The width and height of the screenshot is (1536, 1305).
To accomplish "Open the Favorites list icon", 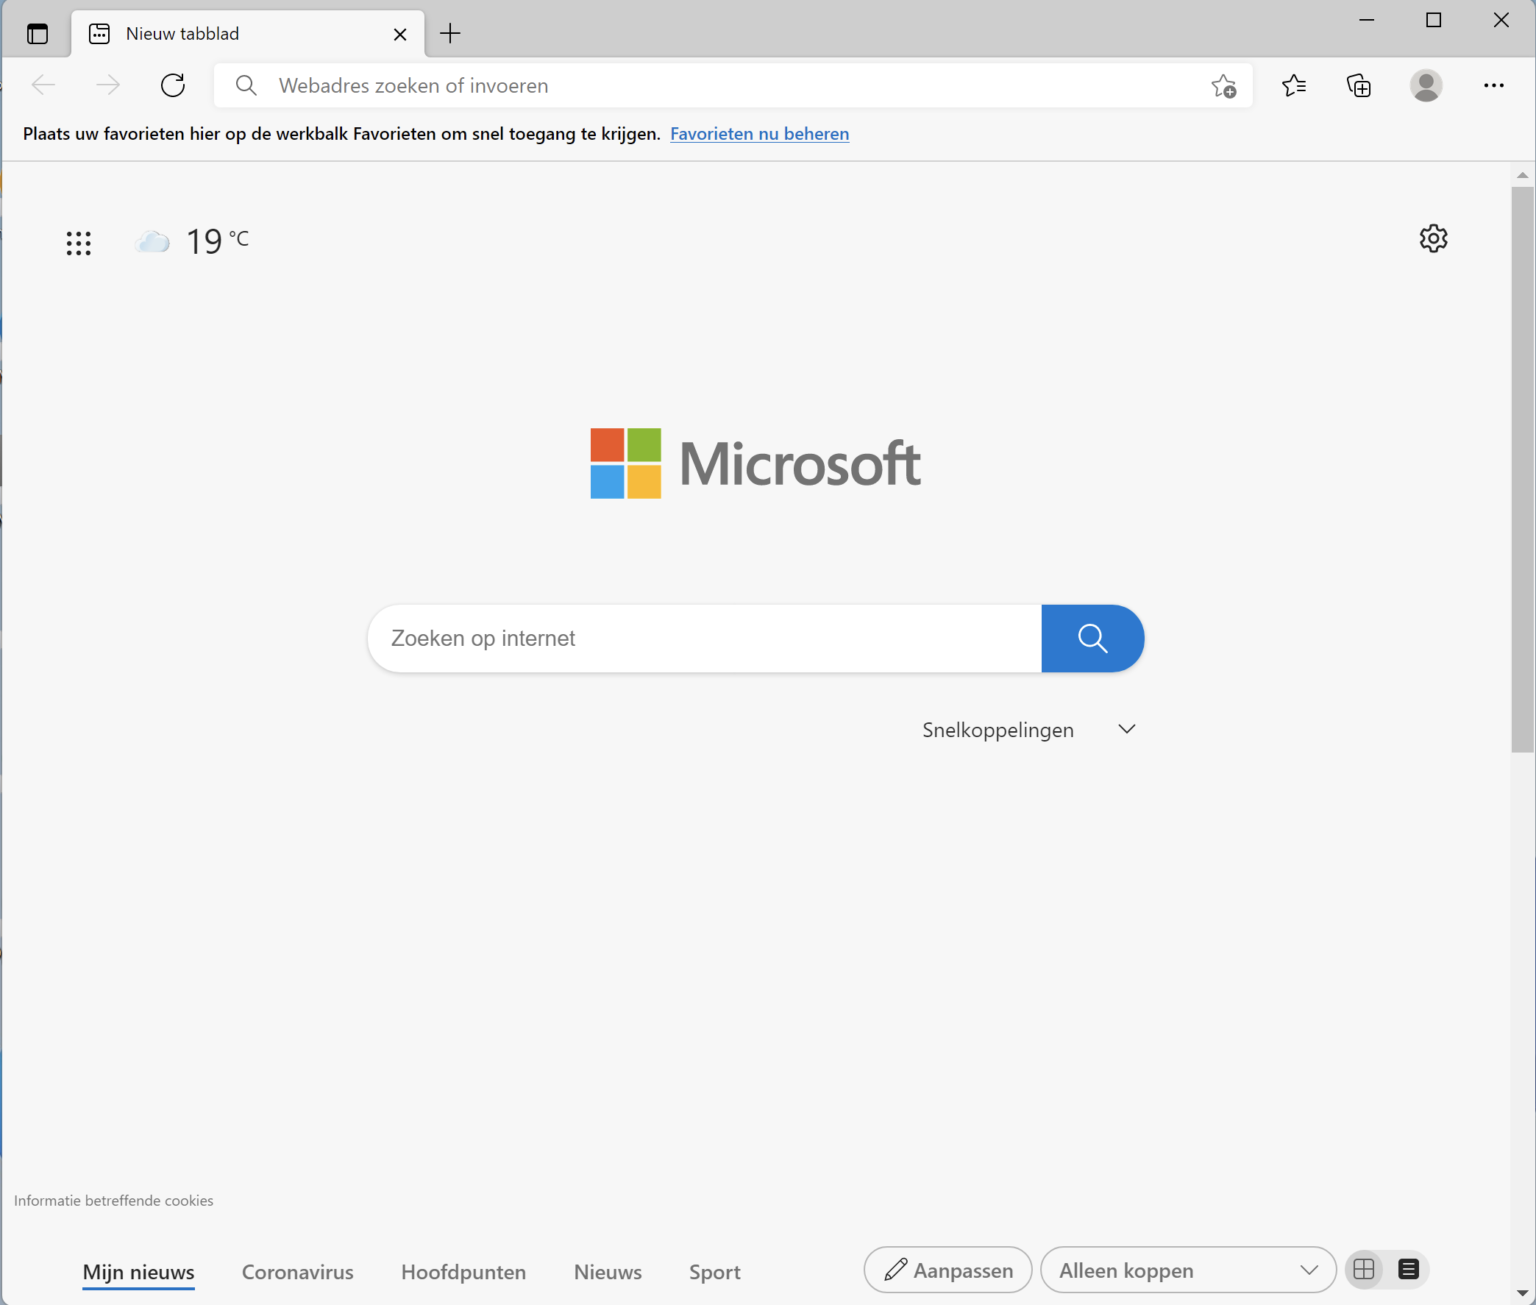I will pyautogui.click(x=1294, y=85).
